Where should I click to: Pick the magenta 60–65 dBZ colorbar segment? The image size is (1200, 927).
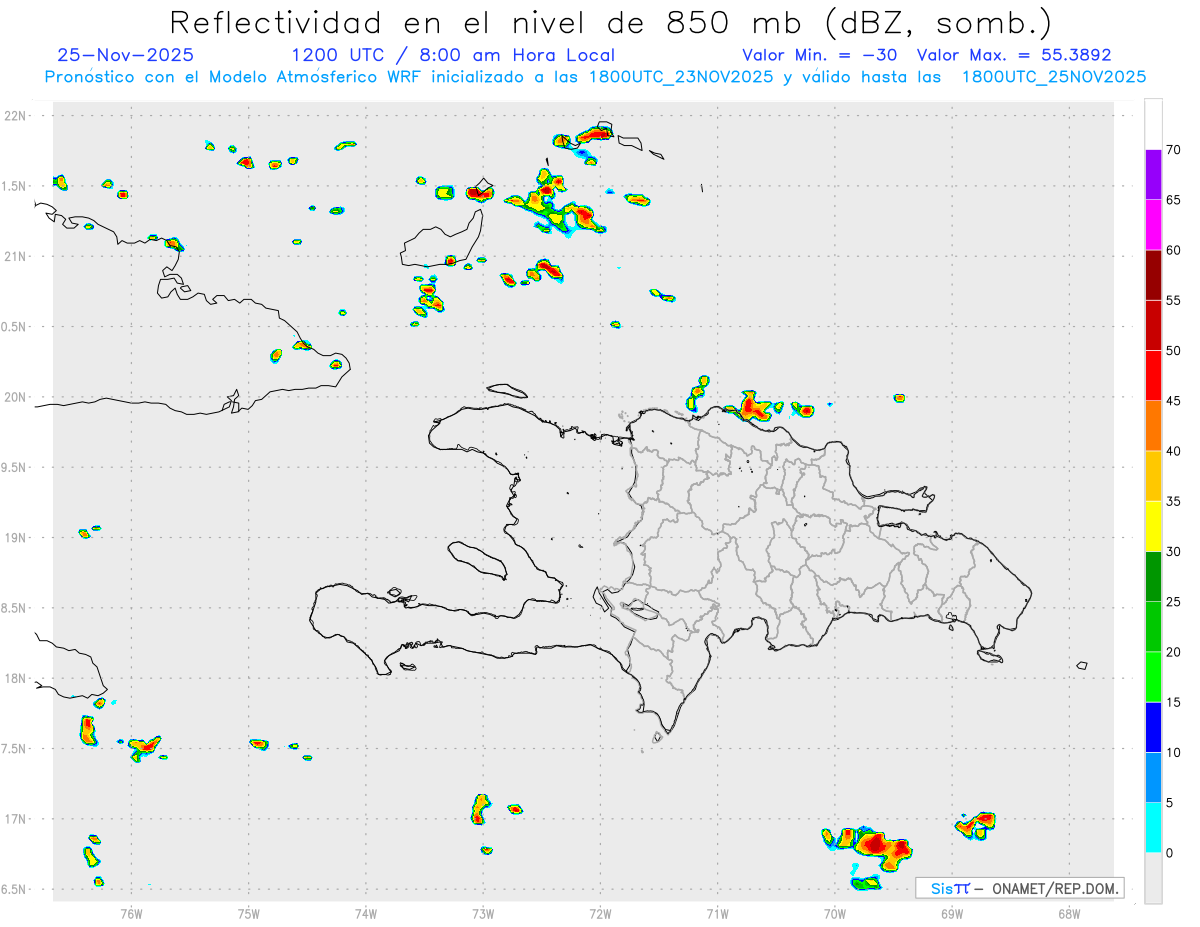[1153, 224]
